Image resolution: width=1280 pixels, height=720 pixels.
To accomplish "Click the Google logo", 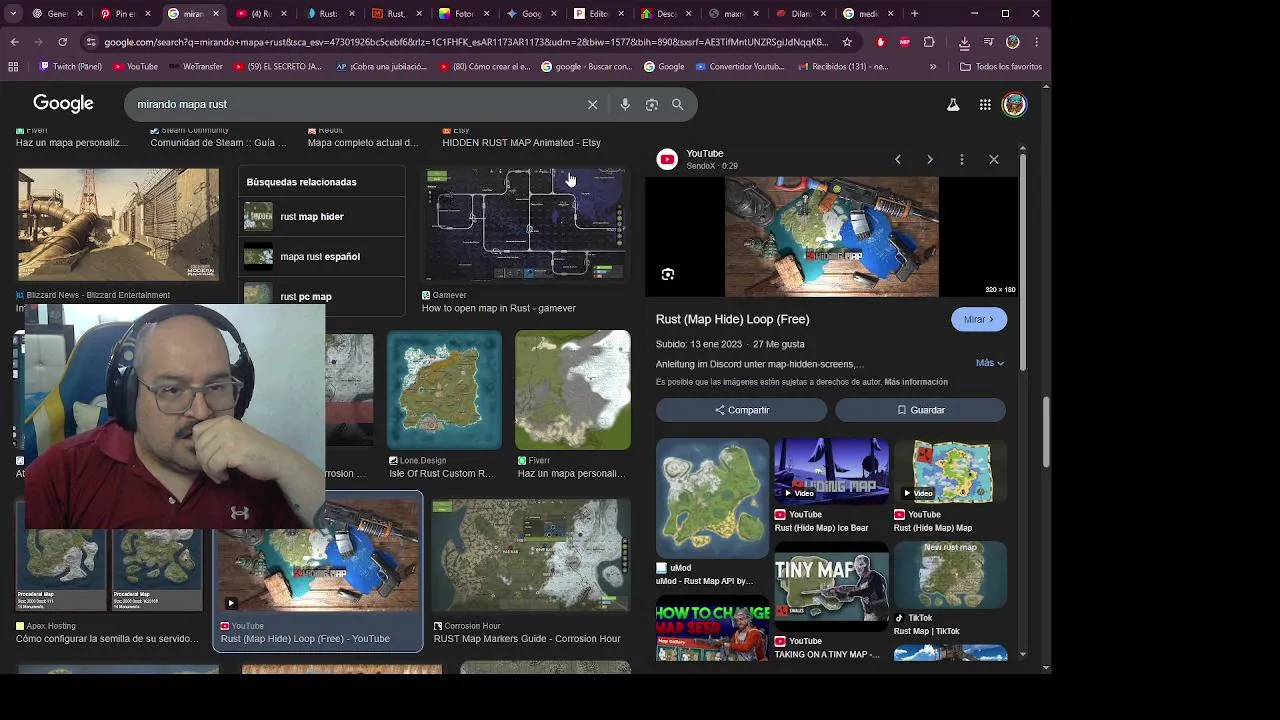I will (63, 103).
